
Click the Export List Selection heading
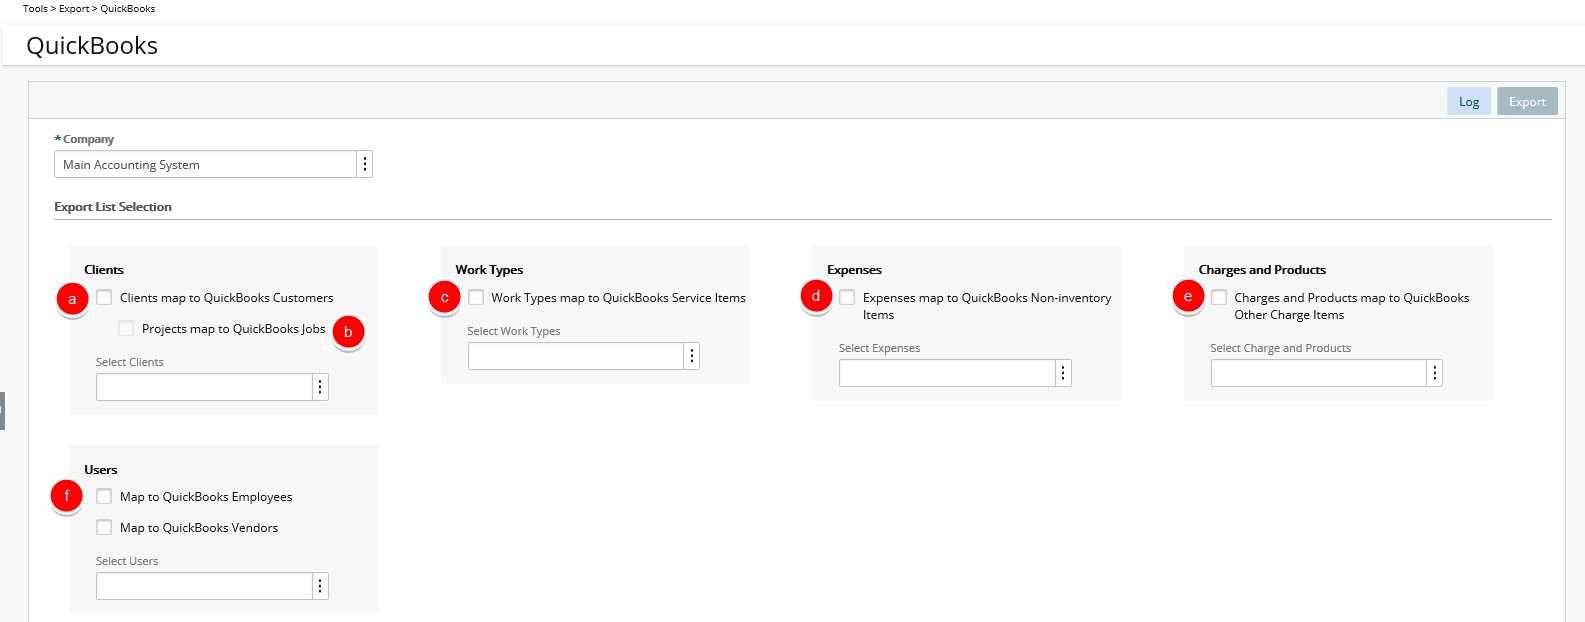click(113, 207)
